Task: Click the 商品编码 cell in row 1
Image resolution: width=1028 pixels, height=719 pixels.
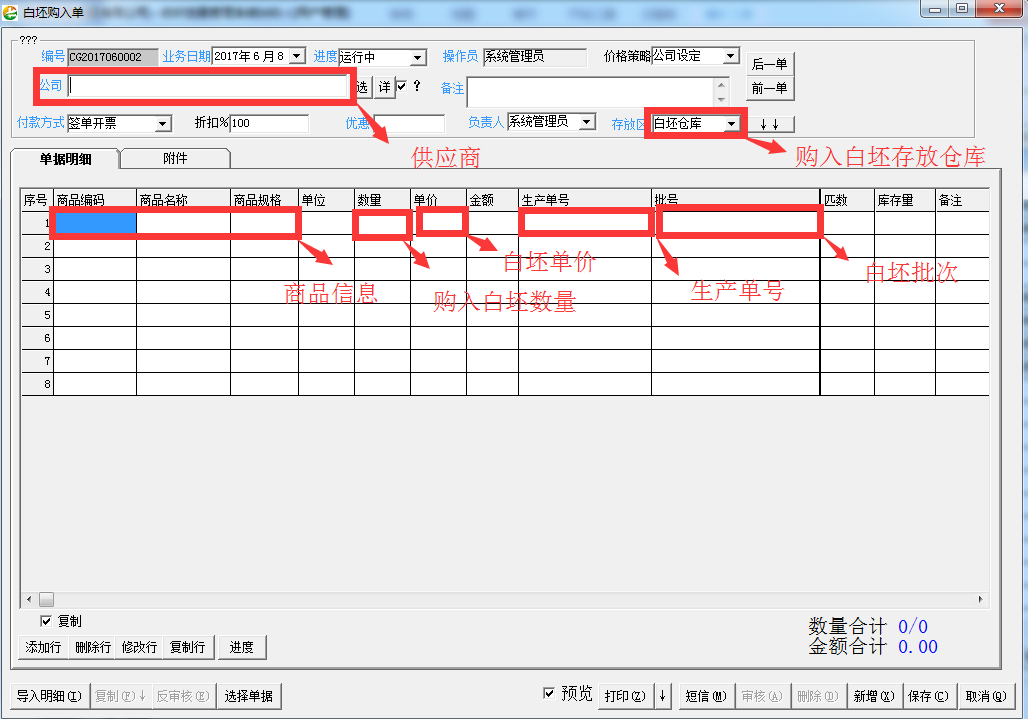Action: 95,223
